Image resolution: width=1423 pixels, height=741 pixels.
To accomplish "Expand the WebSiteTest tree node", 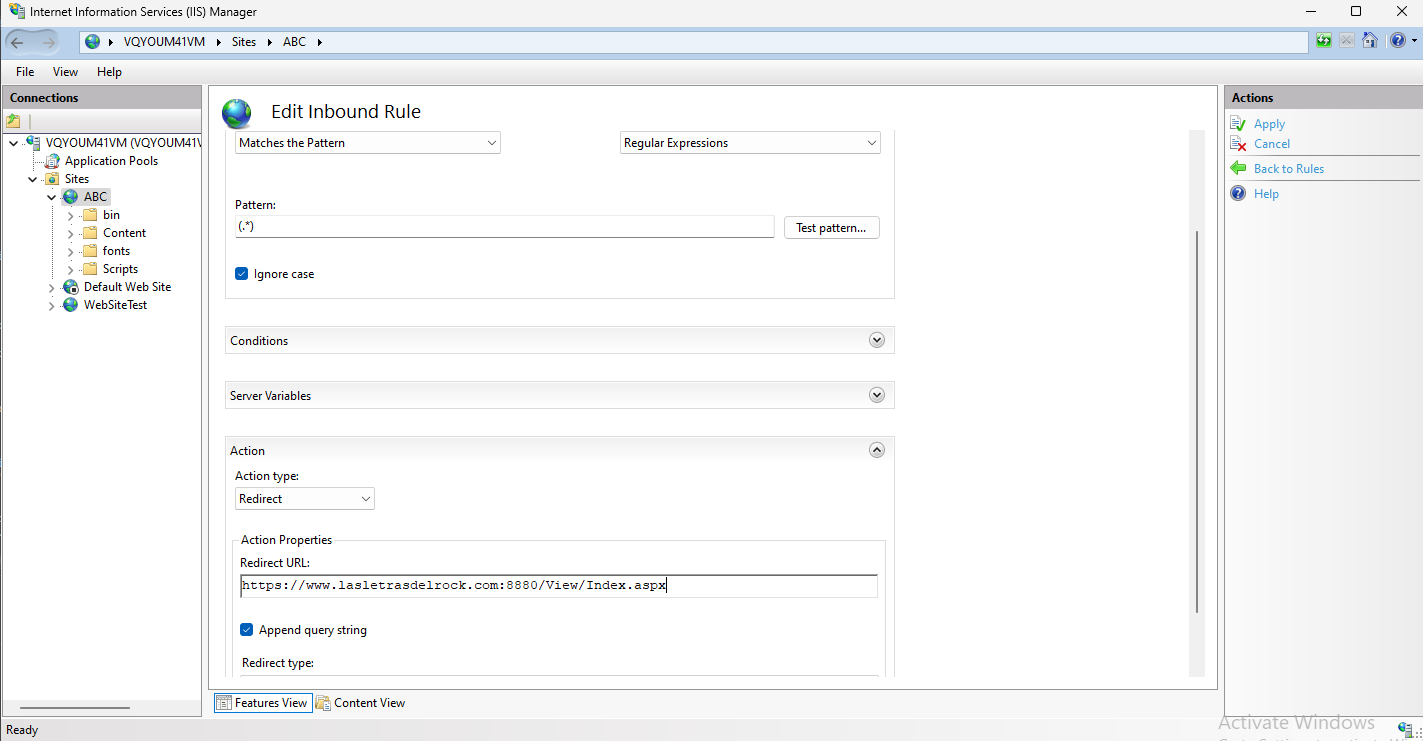I will click(x=52, y=305).
